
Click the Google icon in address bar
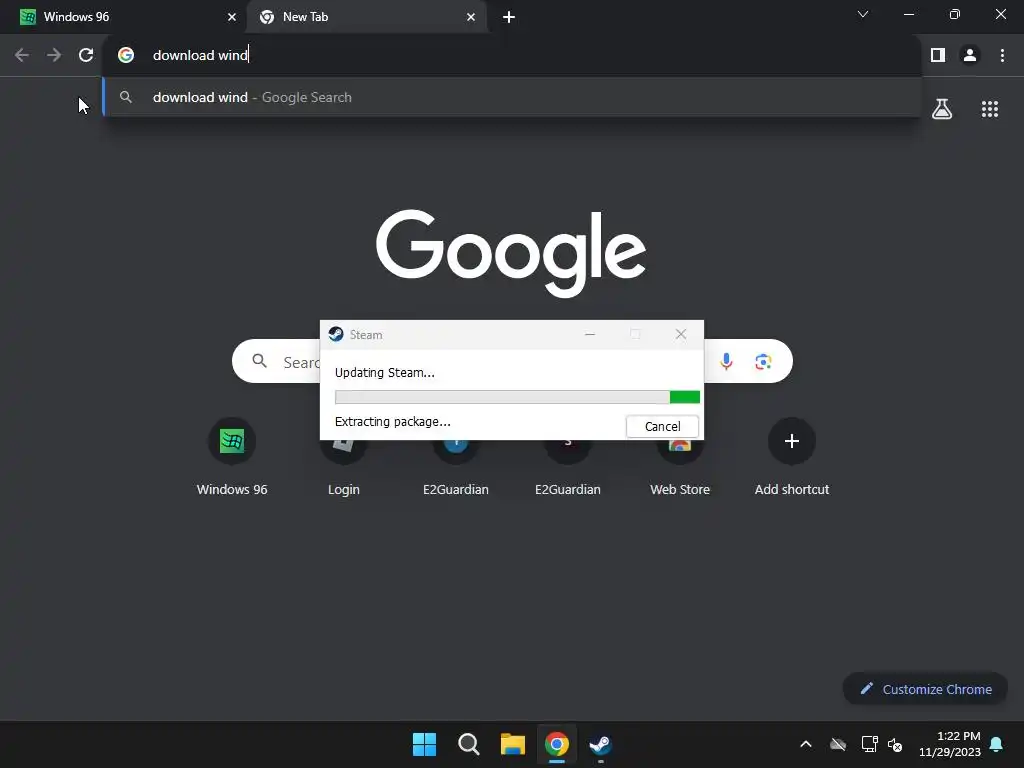126,55
